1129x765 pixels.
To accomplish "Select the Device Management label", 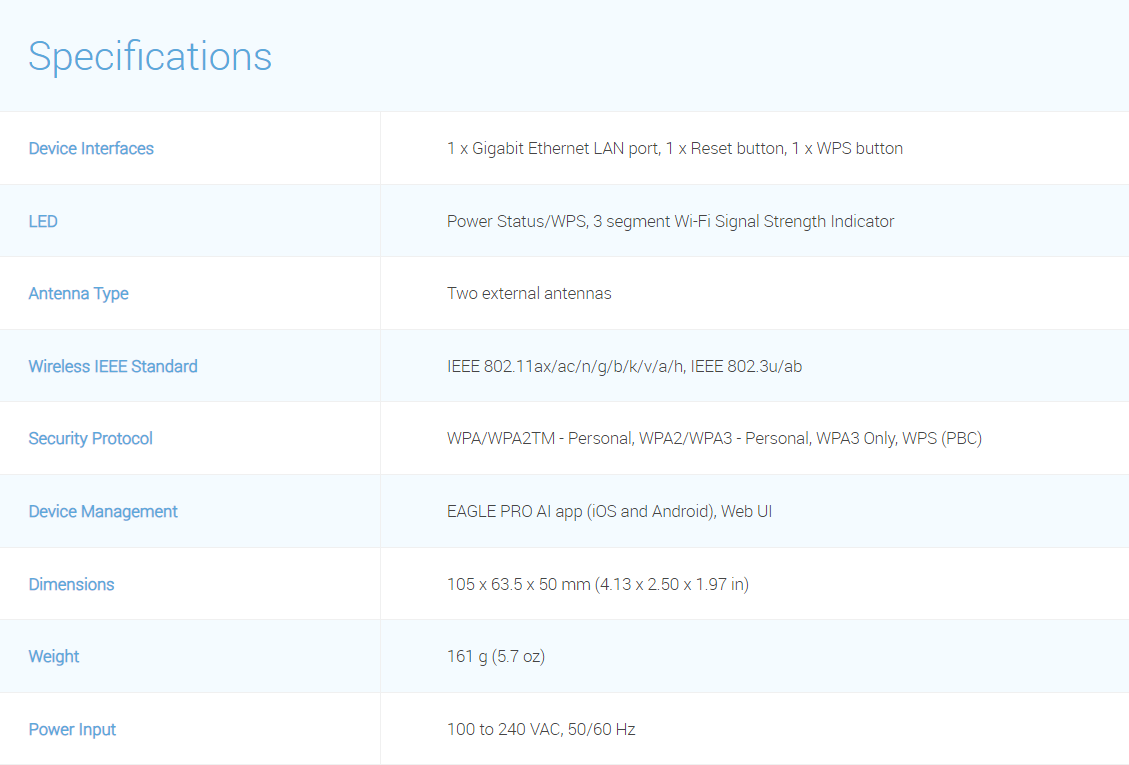I will [x=103, y=511].
